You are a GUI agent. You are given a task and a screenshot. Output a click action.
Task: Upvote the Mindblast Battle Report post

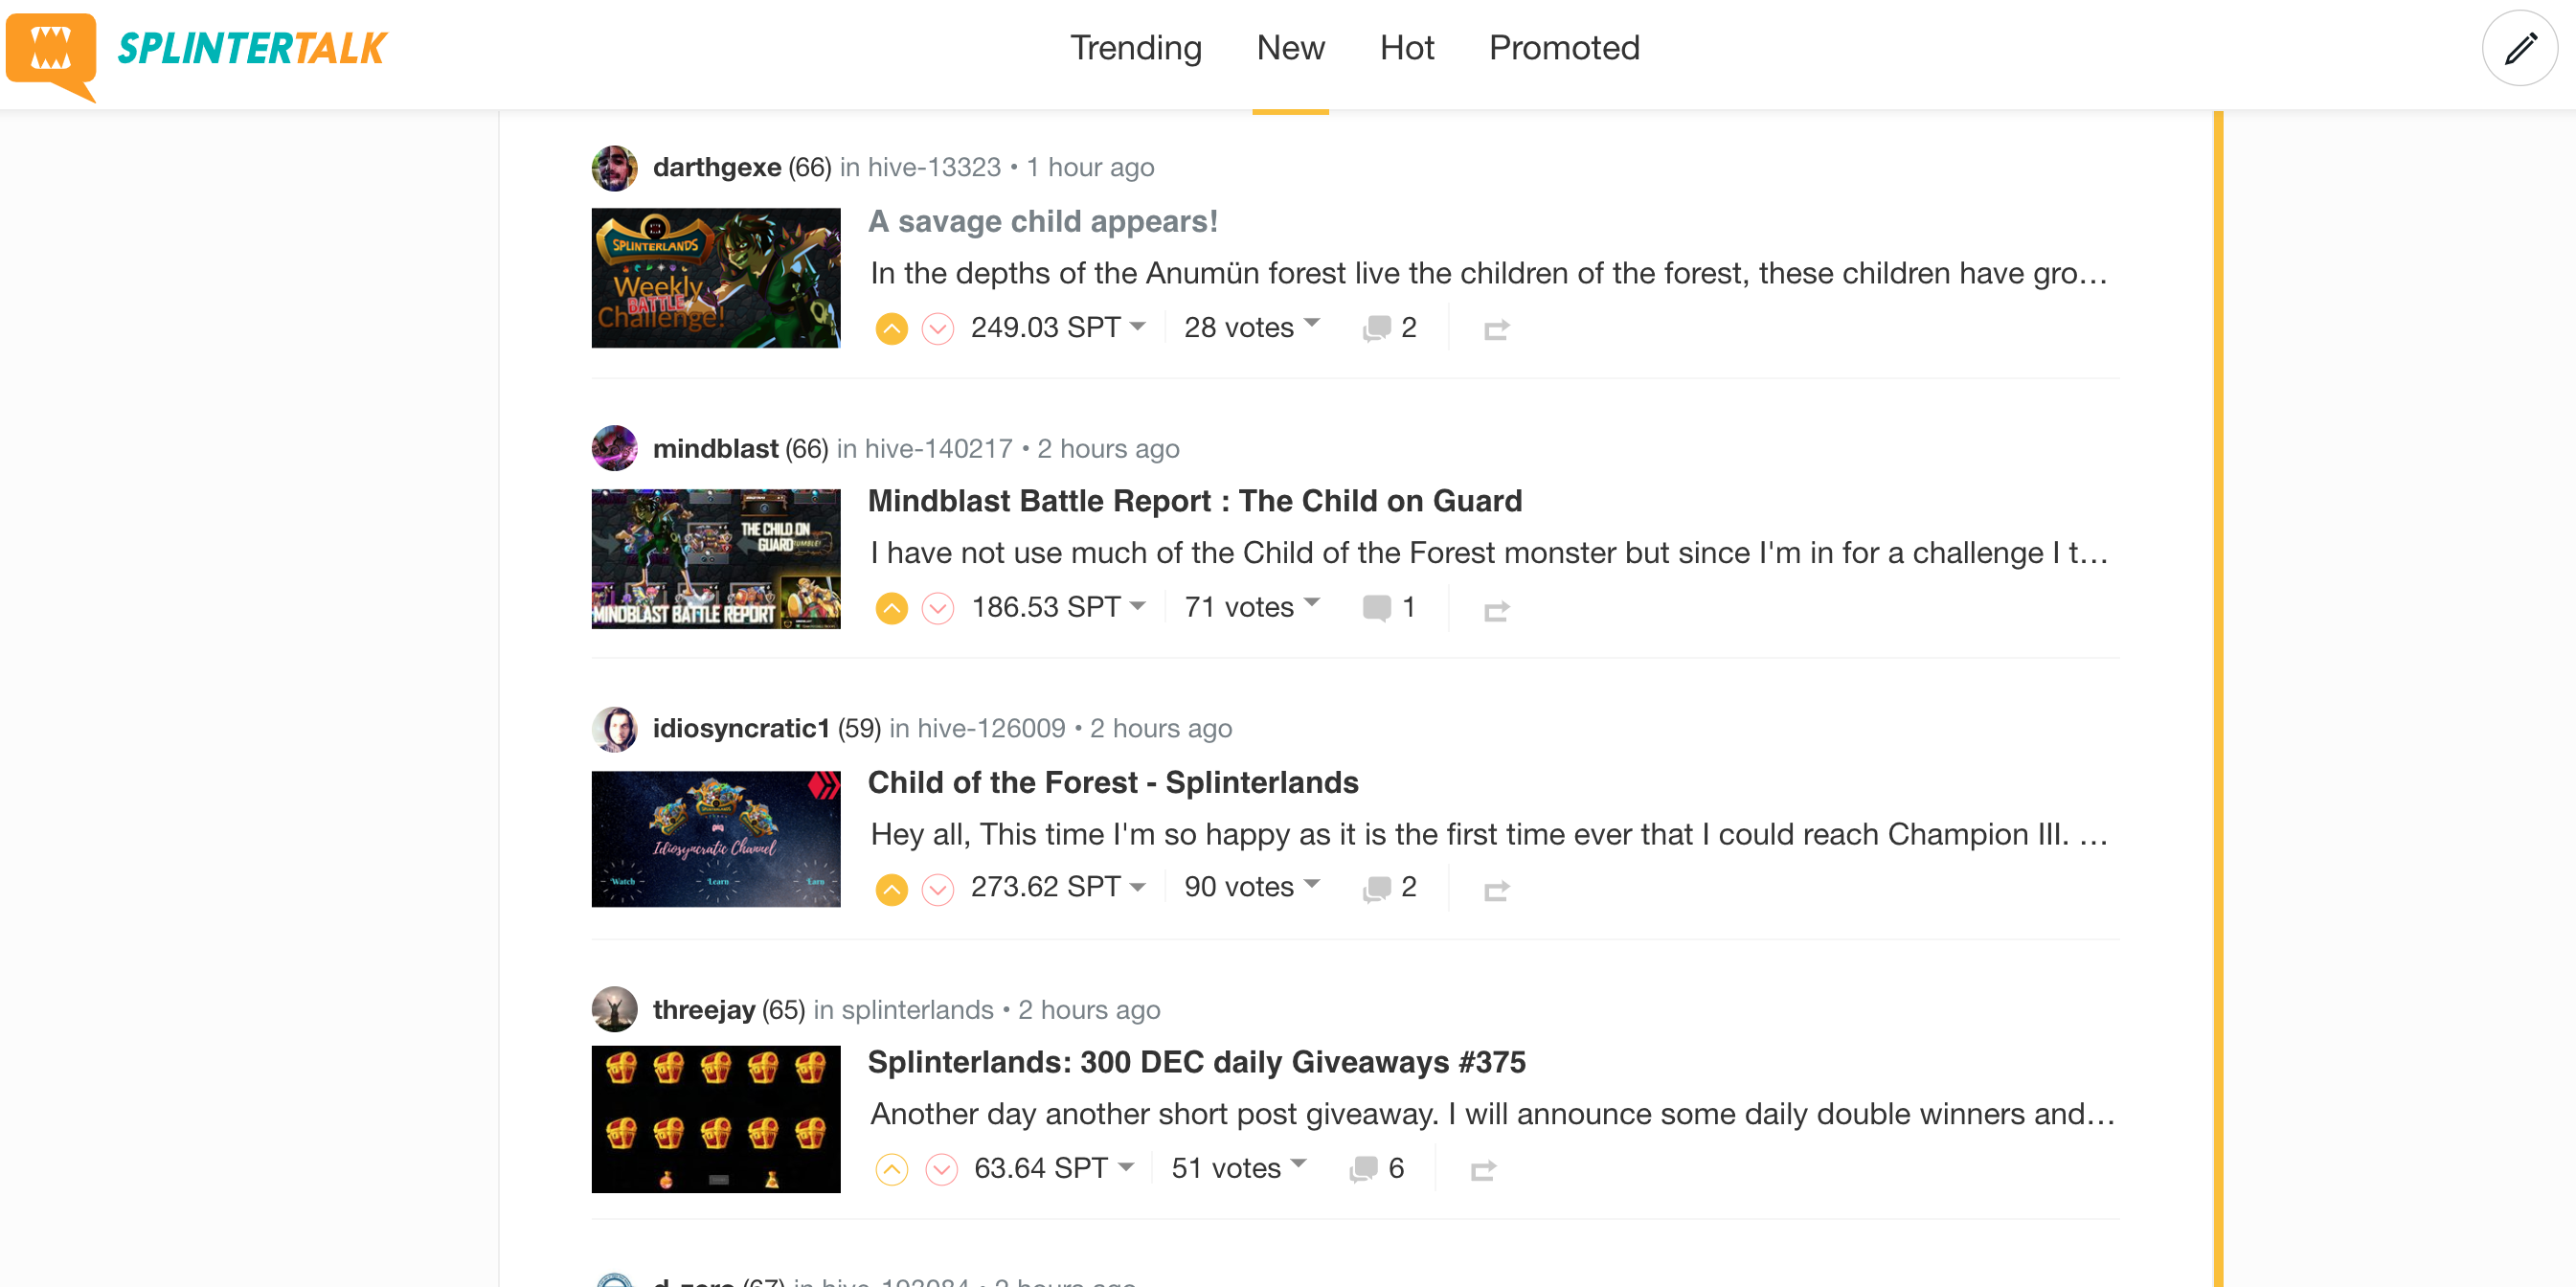[891, 608]
